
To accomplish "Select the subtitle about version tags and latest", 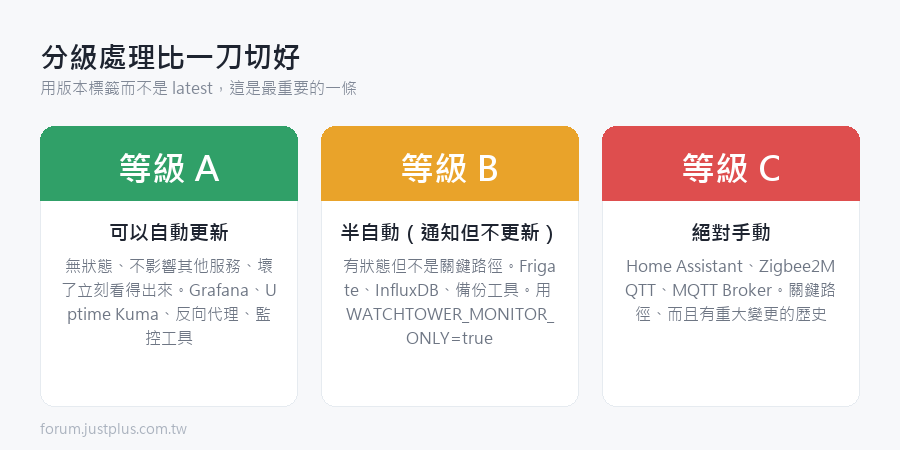I will click(x=199, y=88).
